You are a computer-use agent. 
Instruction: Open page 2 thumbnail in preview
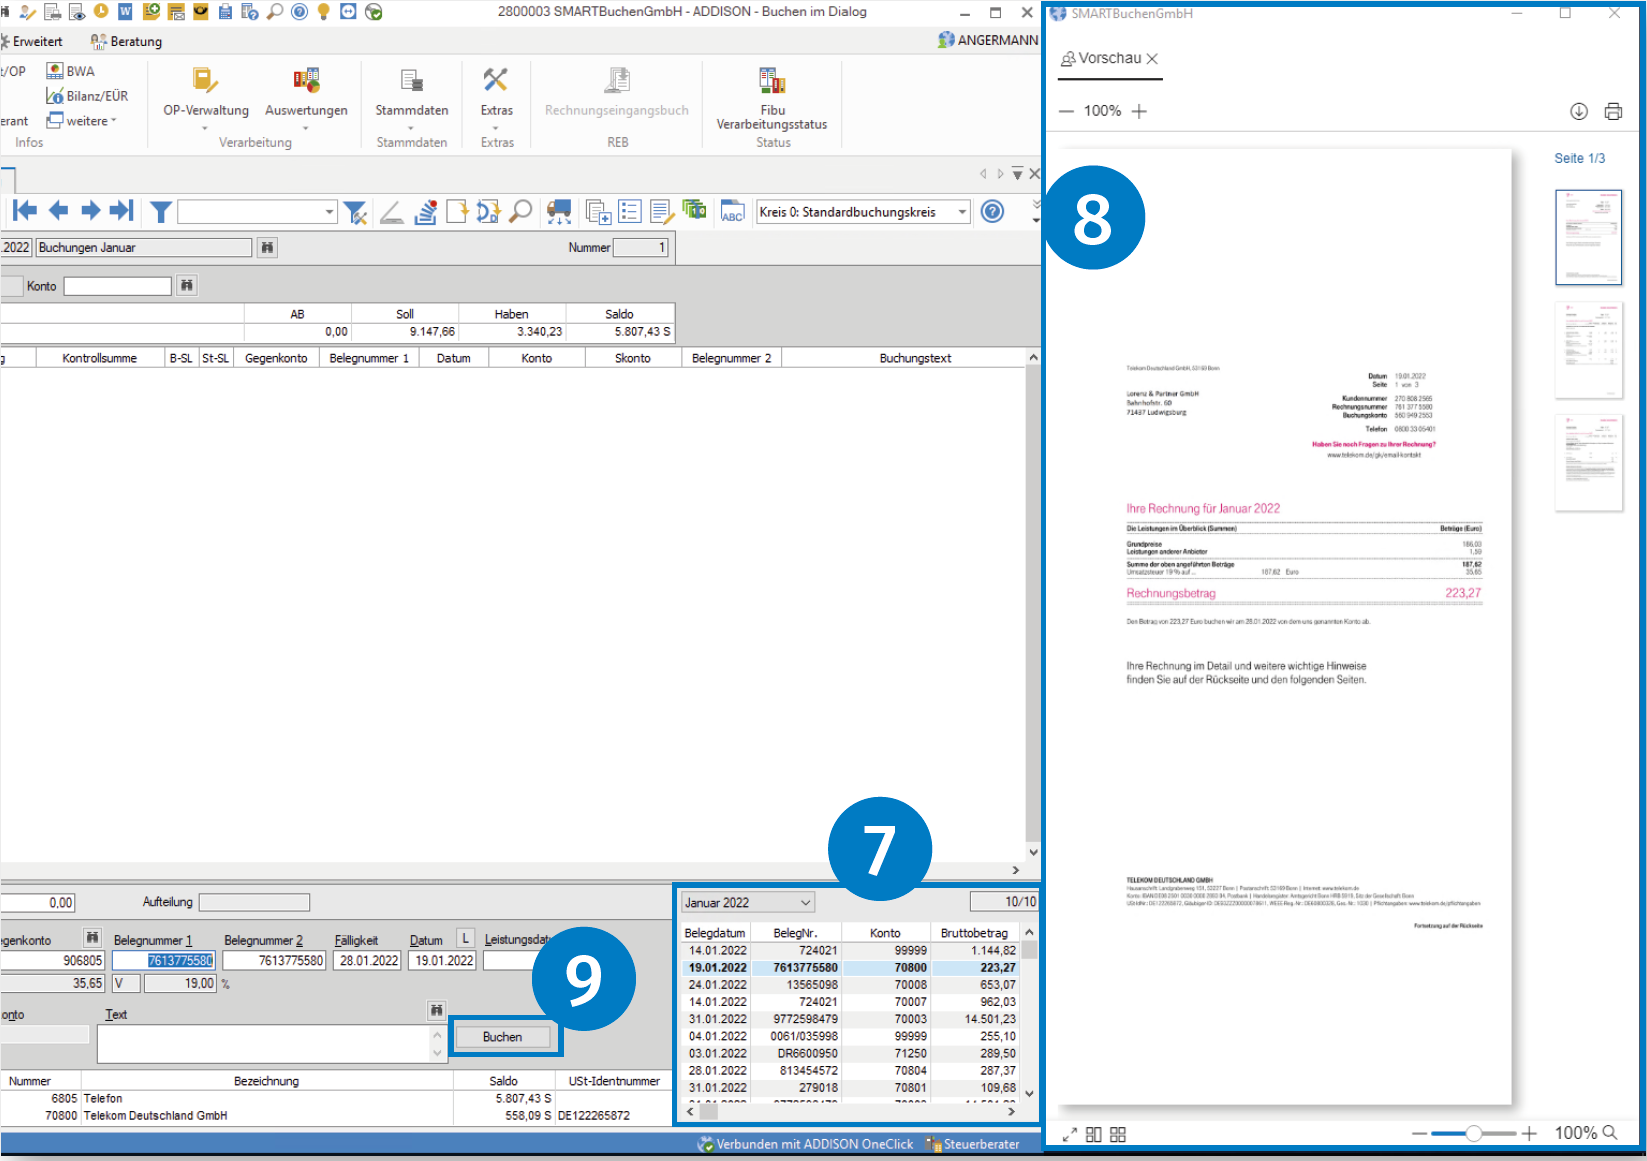coord(1588,350)
